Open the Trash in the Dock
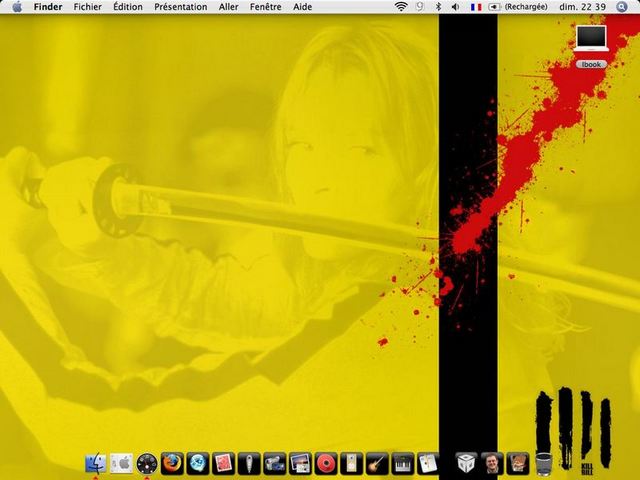 tap(543, 464)
